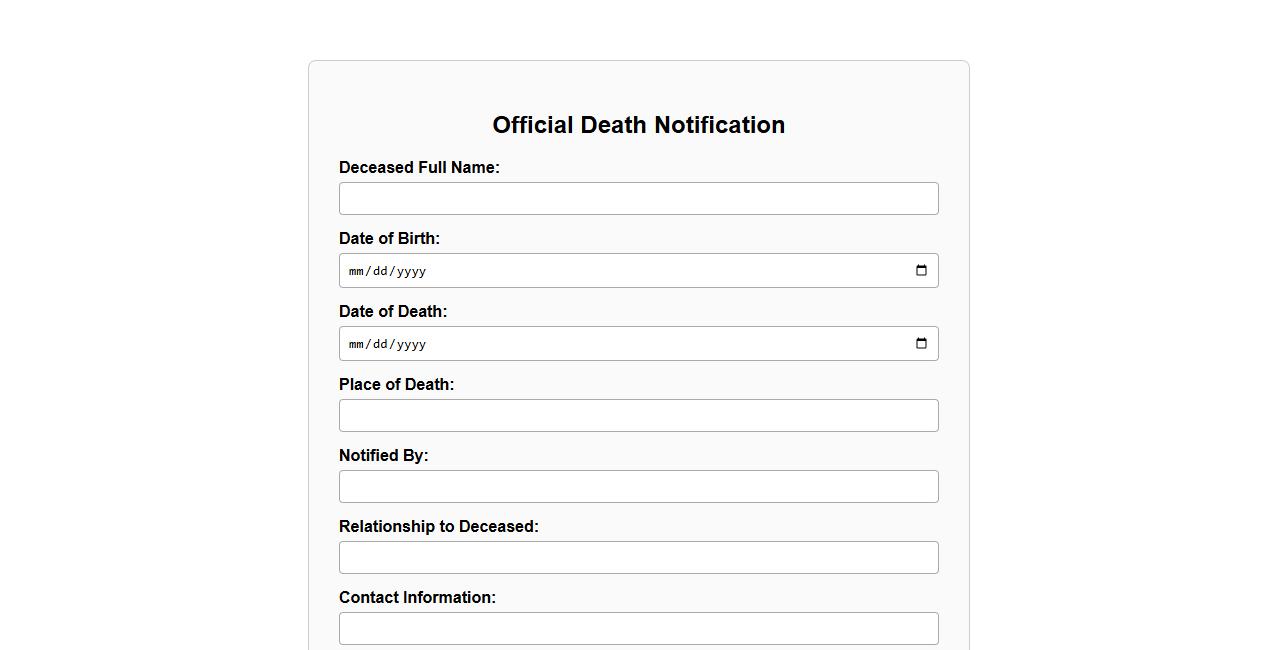Click the 'Relationship to Deceased:' label

438,526
